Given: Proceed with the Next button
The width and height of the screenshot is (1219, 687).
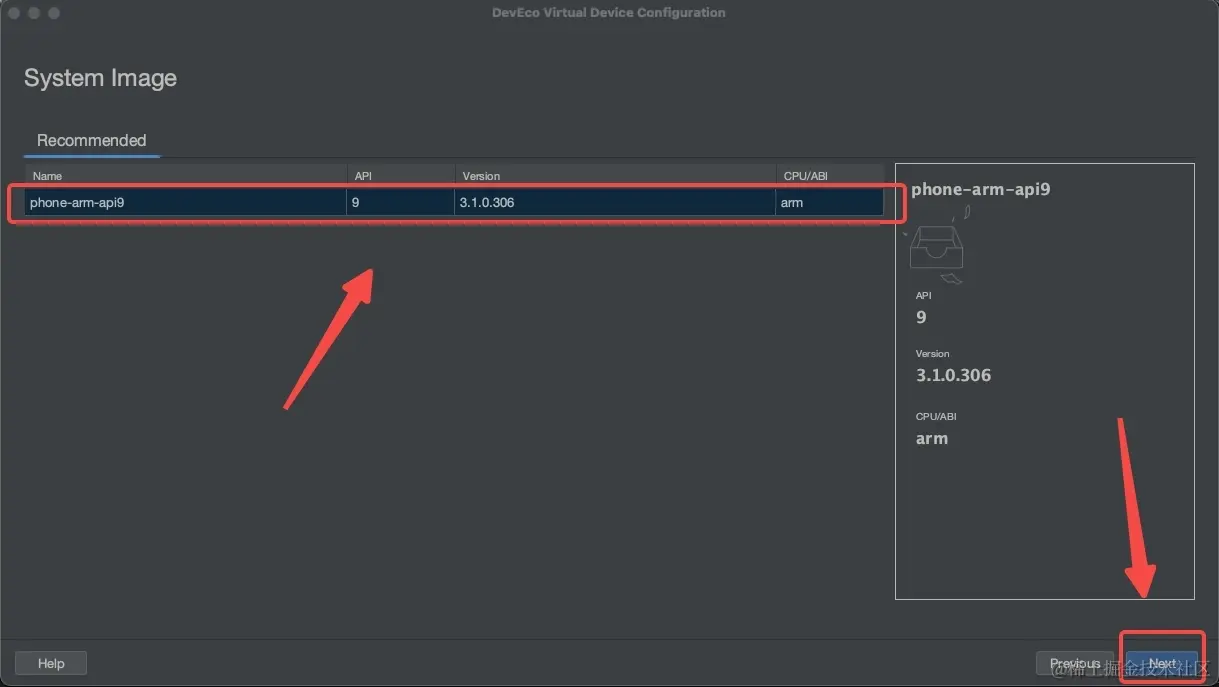Looking at the screenshot, I should click(1162, 663).
